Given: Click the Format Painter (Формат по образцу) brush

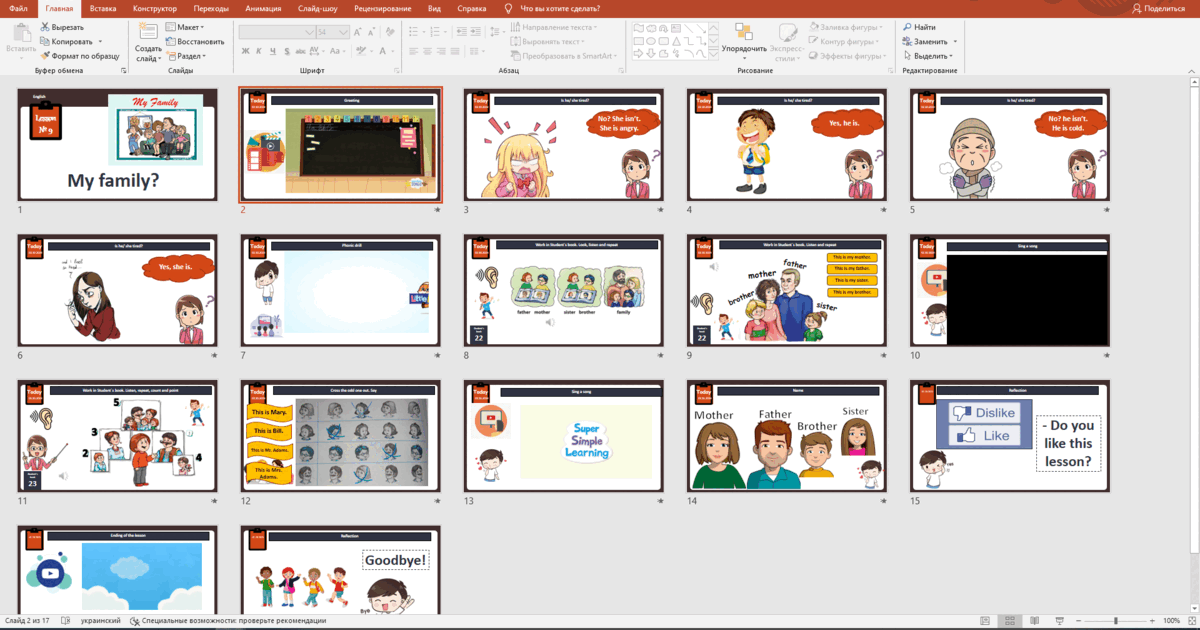Looking at the screenshot, I should [x=45, y=56].
